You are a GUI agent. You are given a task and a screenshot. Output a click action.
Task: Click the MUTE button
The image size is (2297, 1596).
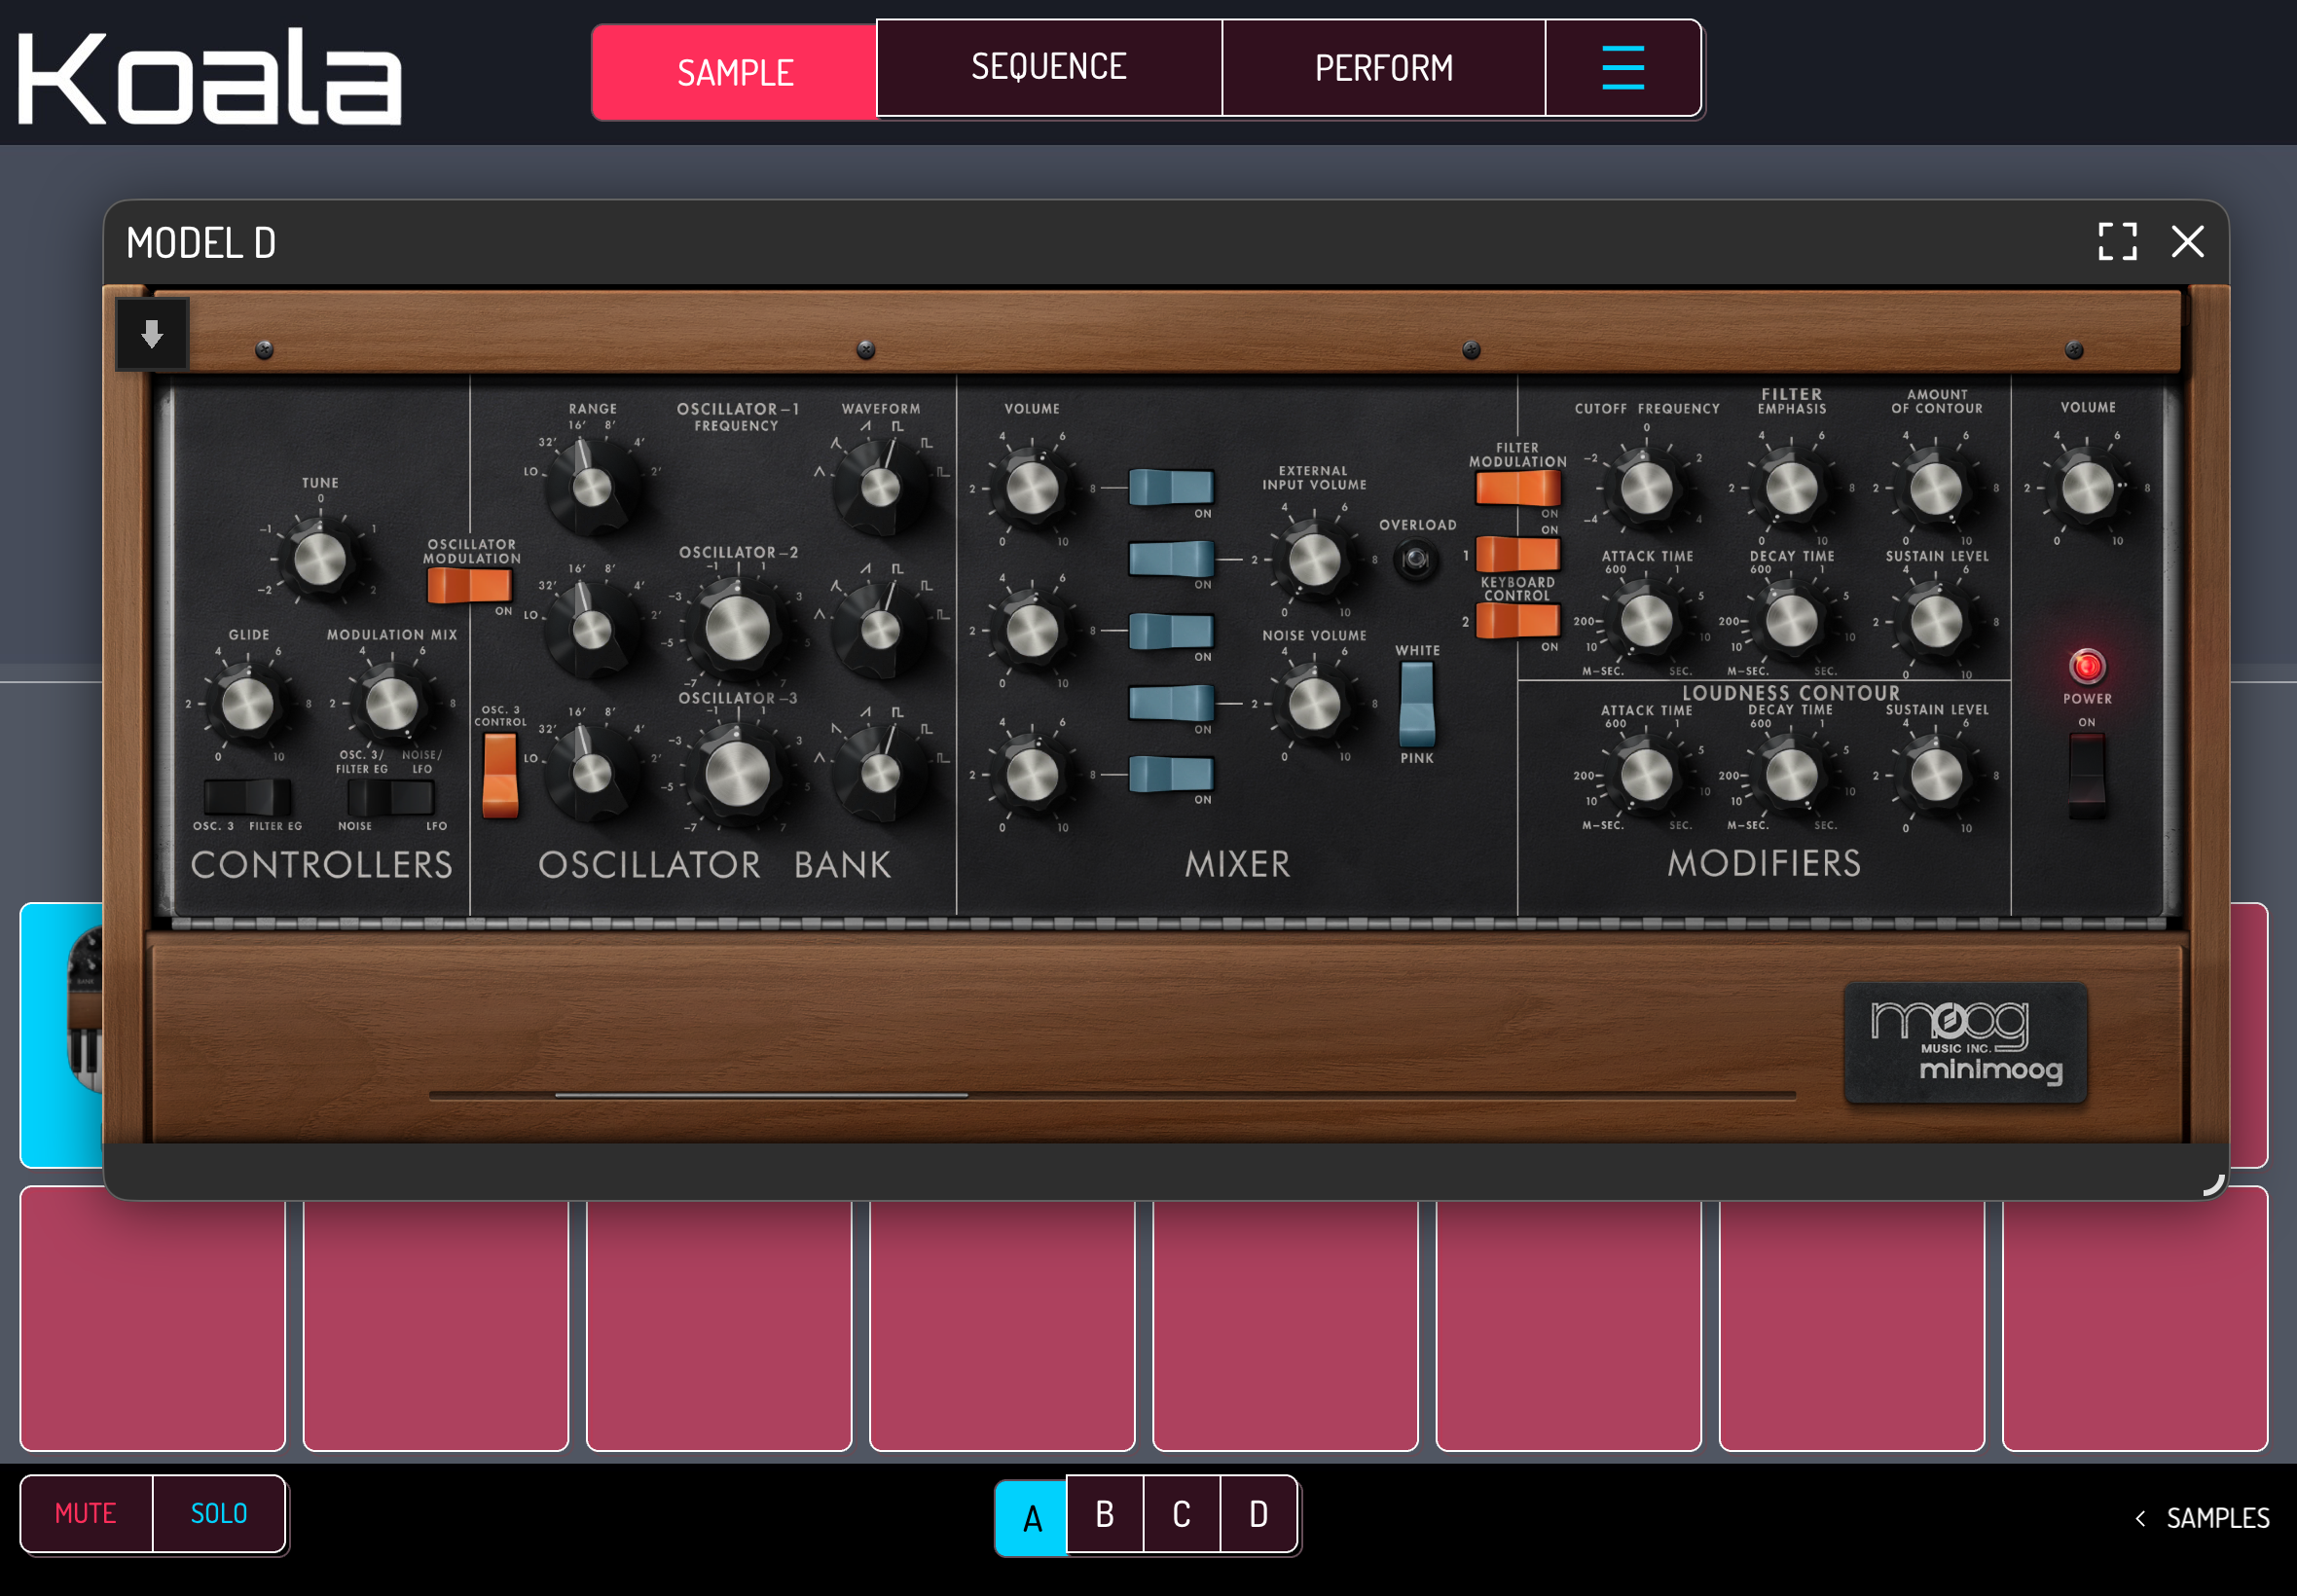[86, 1513]
